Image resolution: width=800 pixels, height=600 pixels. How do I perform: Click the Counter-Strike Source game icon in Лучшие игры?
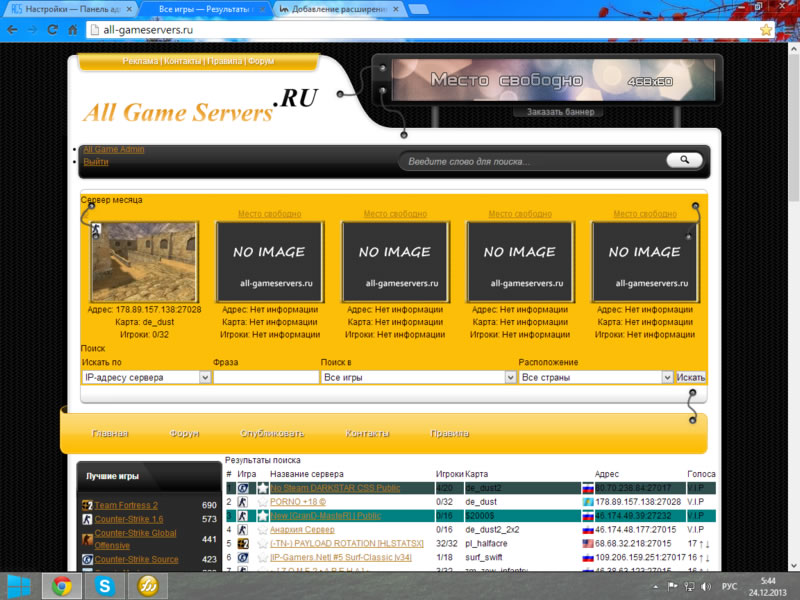point(87,559)
